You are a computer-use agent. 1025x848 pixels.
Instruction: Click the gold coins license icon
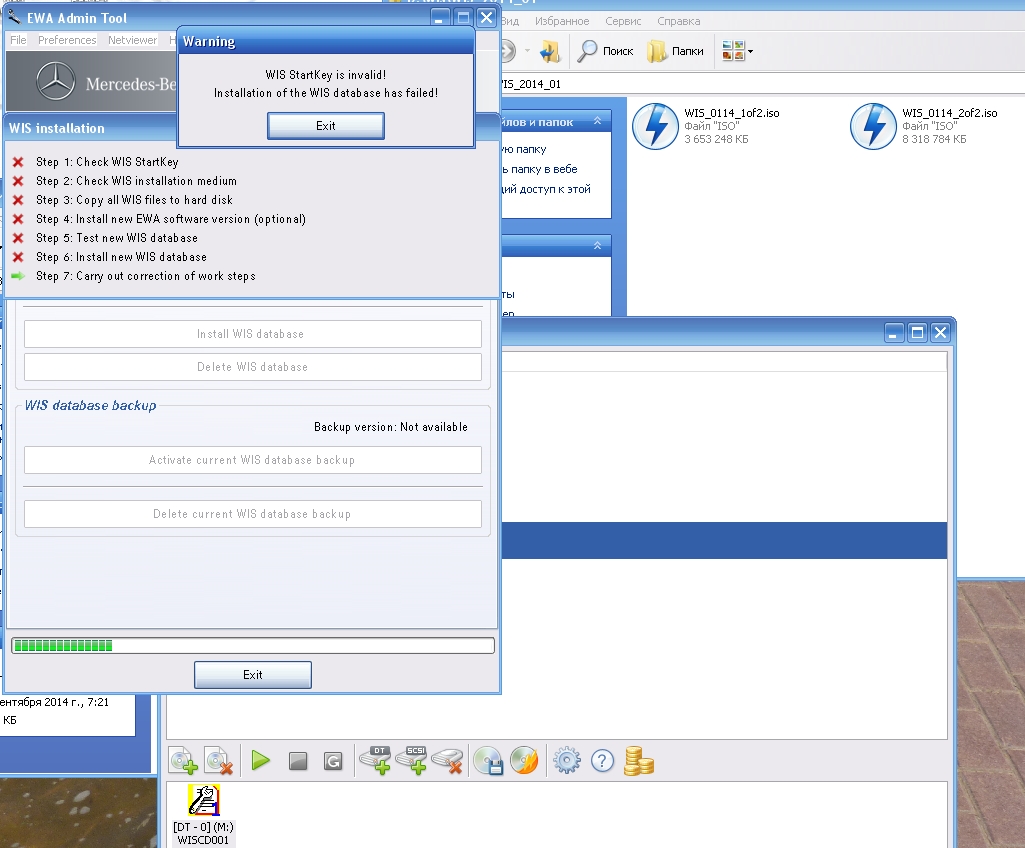tap(639, 761)
